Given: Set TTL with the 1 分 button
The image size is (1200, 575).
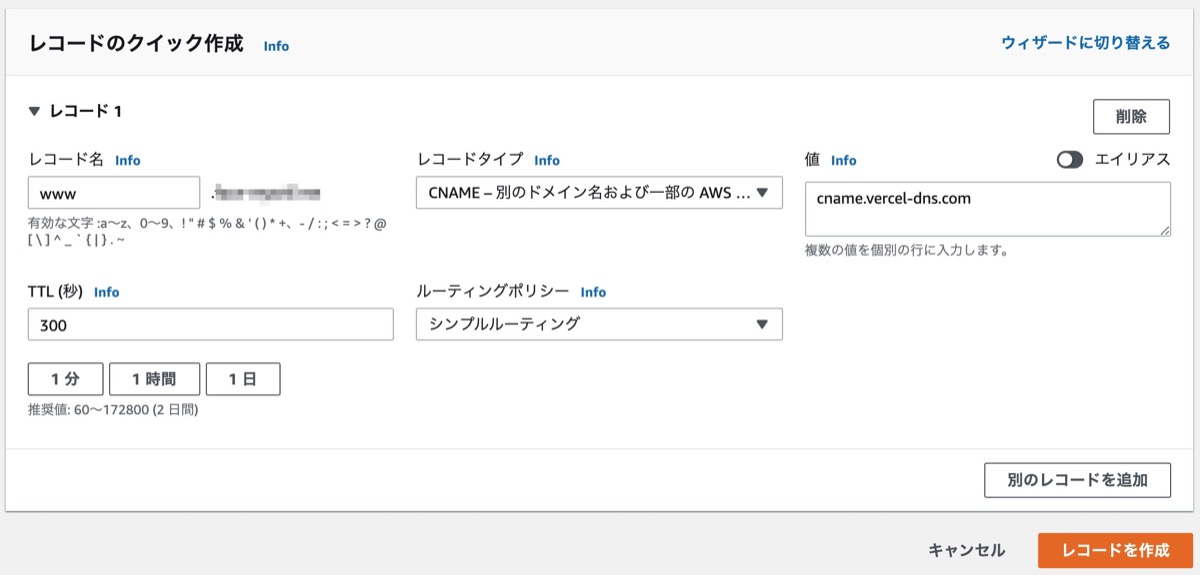Looking at the screenshot, I should click(65, 379).
